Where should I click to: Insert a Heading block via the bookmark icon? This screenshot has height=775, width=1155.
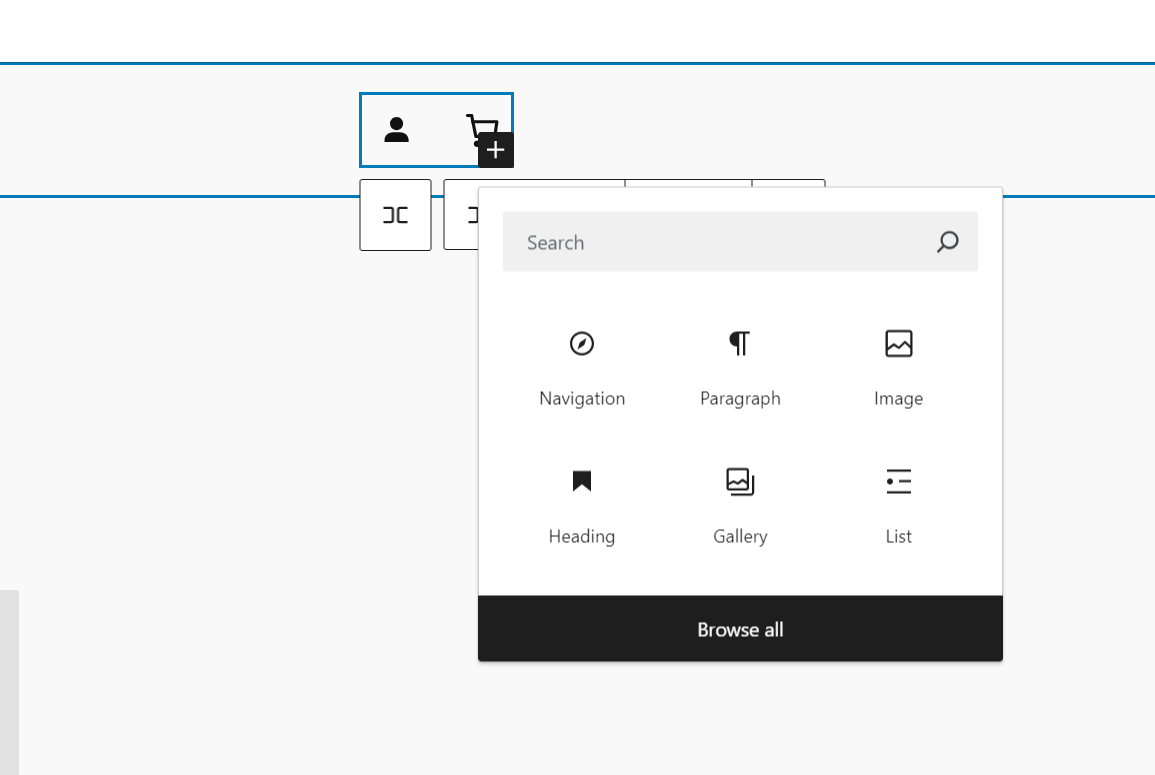point(582,481)
